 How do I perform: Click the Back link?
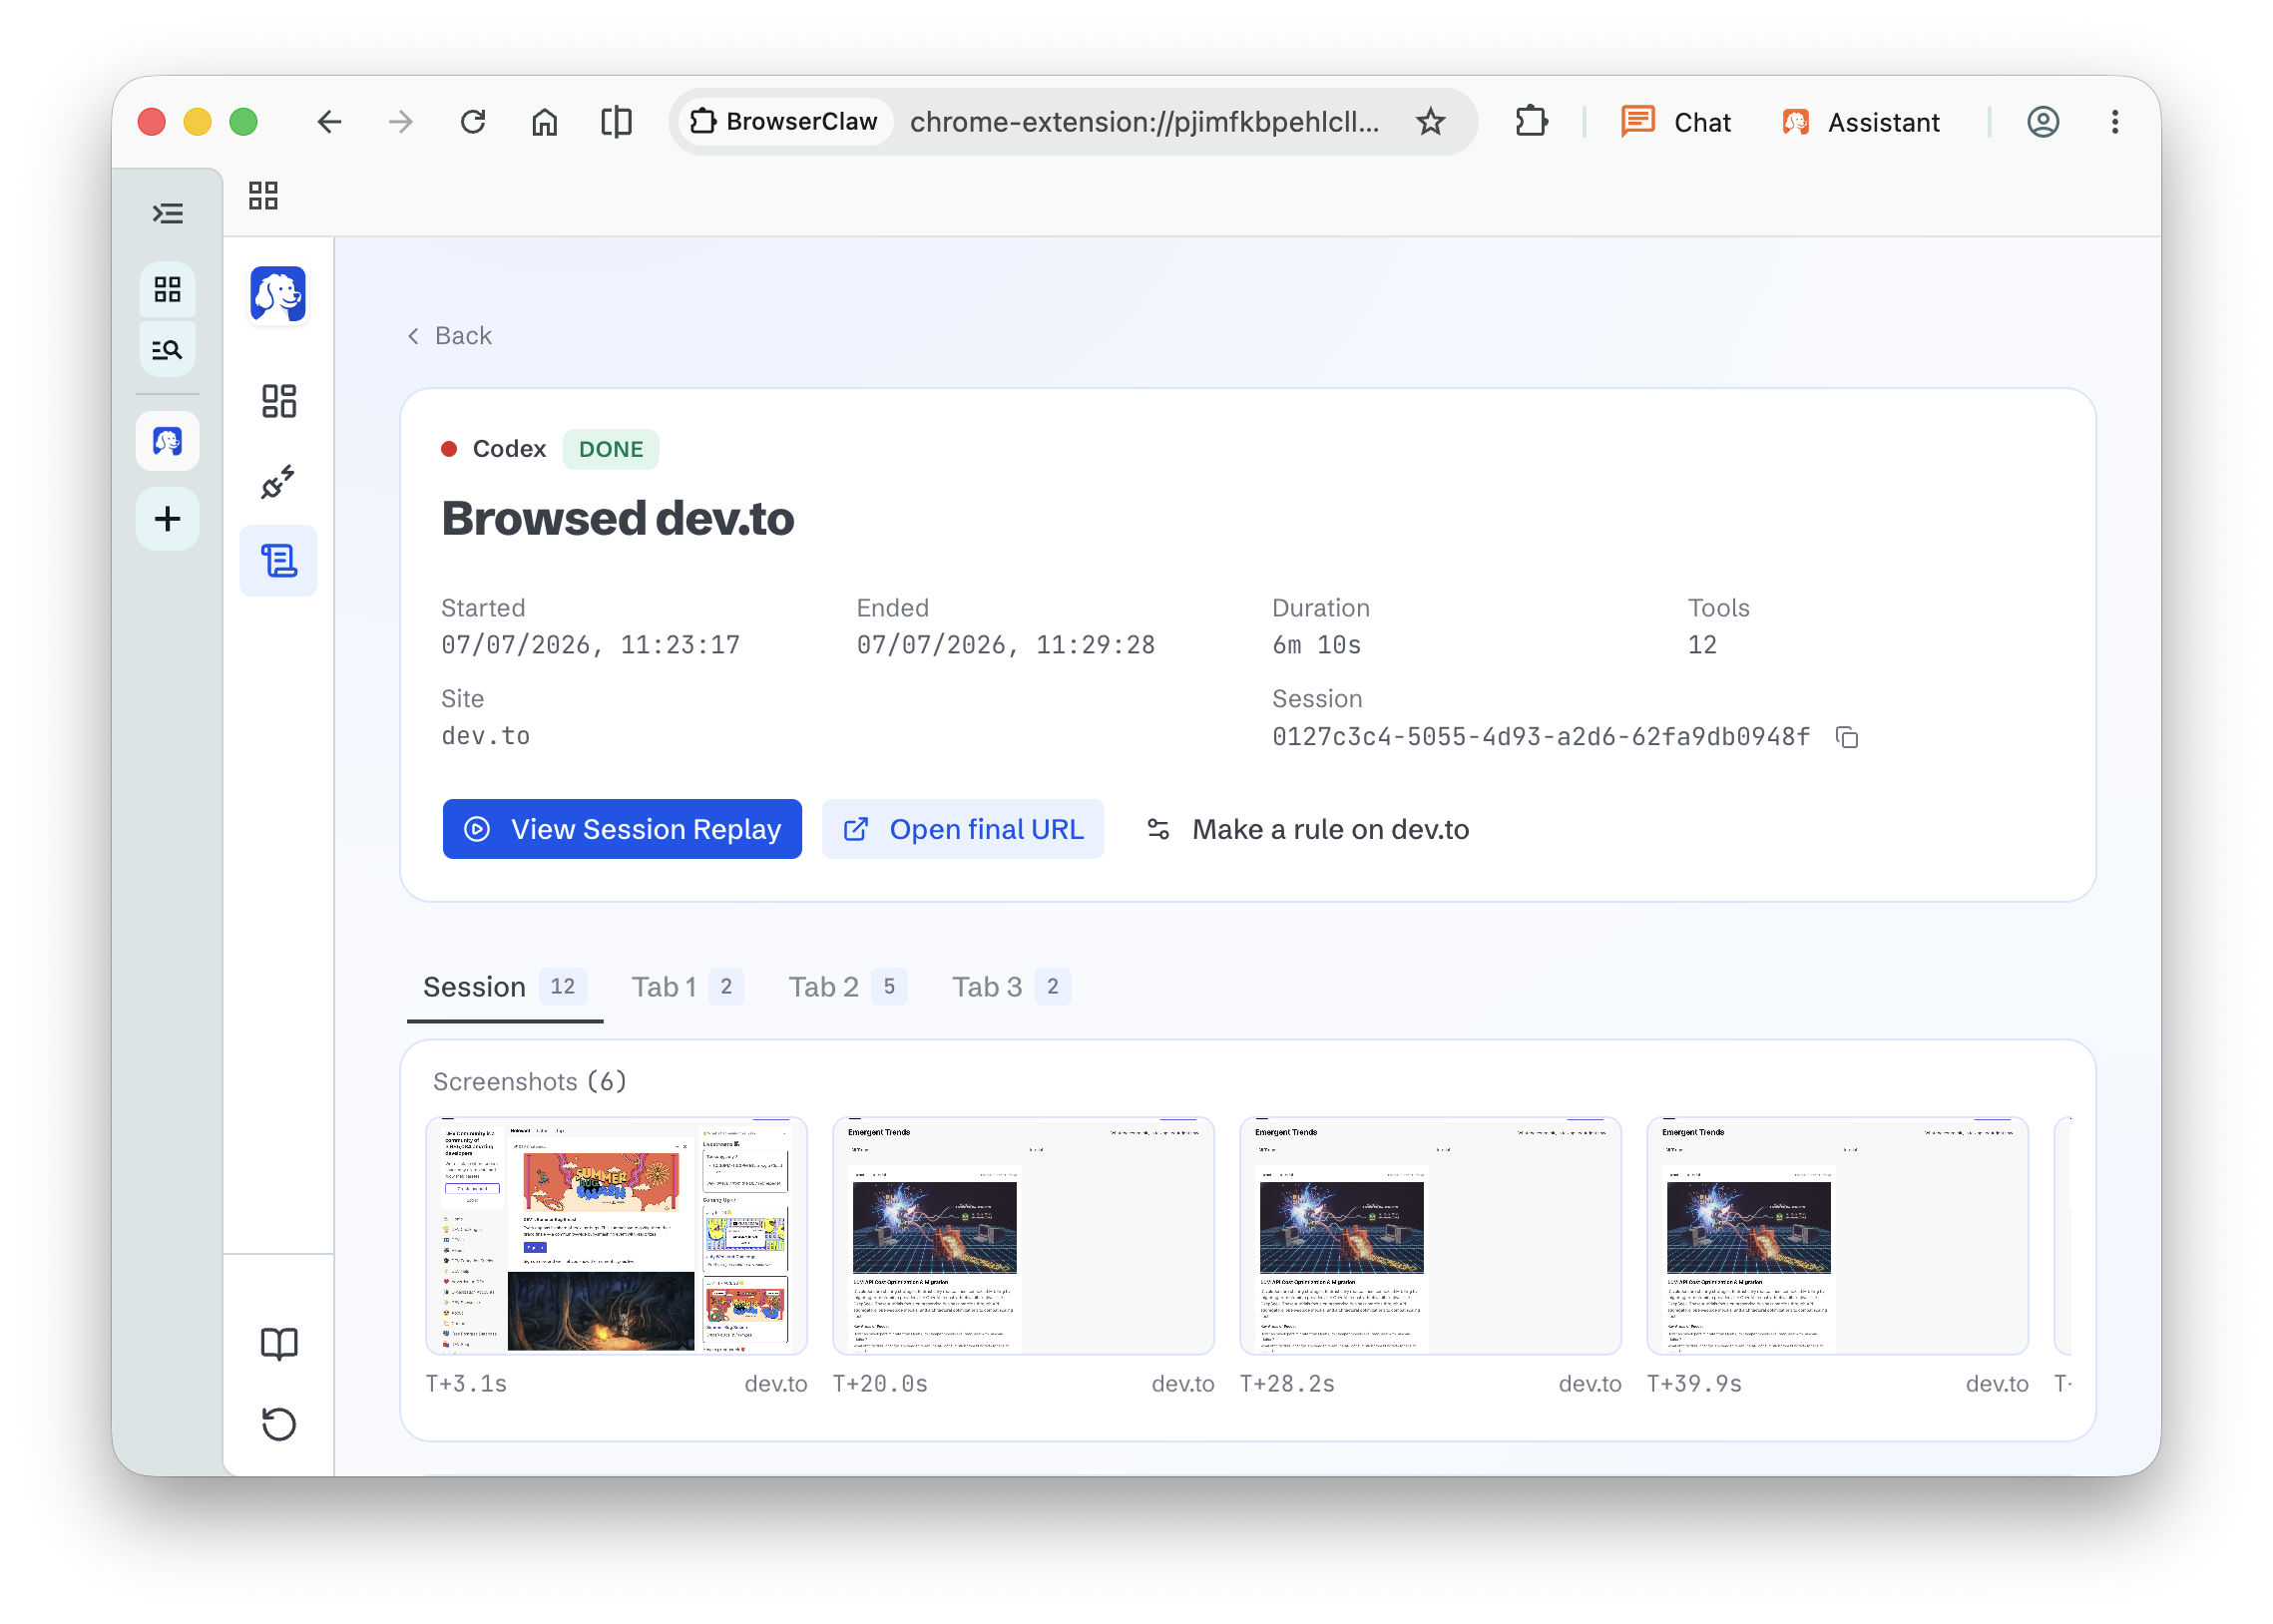[450, 336]
